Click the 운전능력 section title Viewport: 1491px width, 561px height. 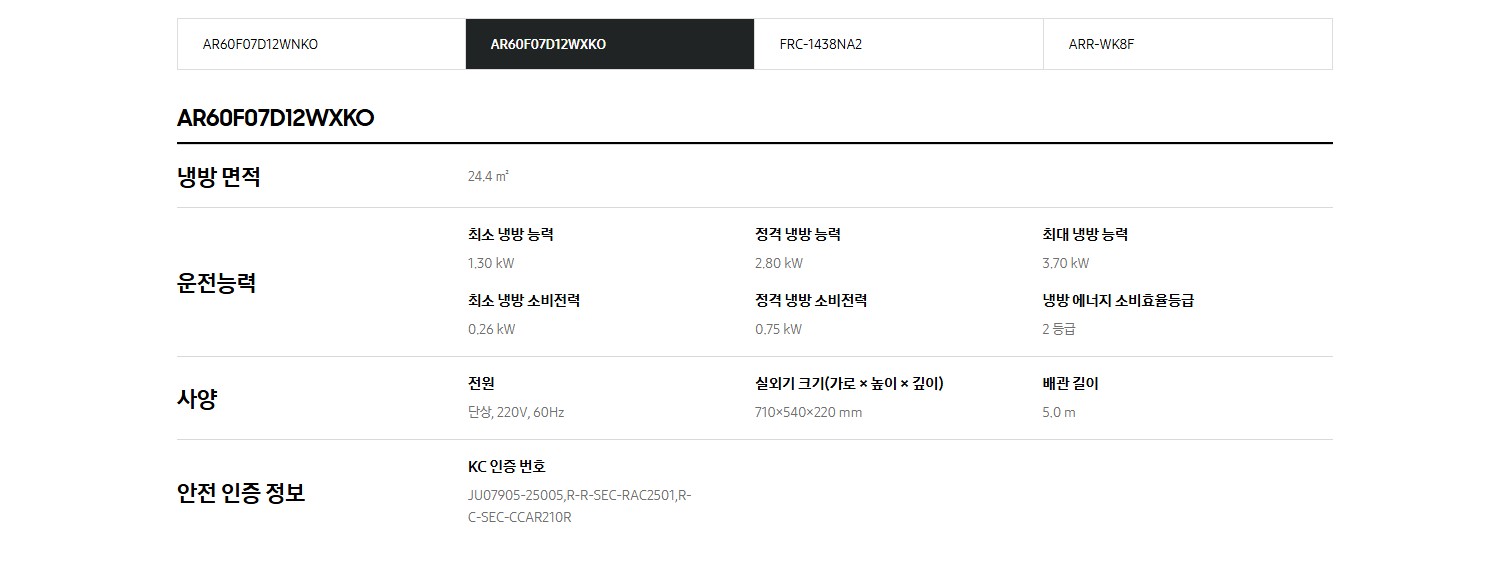pyautogui.click(x=217, y=283)
